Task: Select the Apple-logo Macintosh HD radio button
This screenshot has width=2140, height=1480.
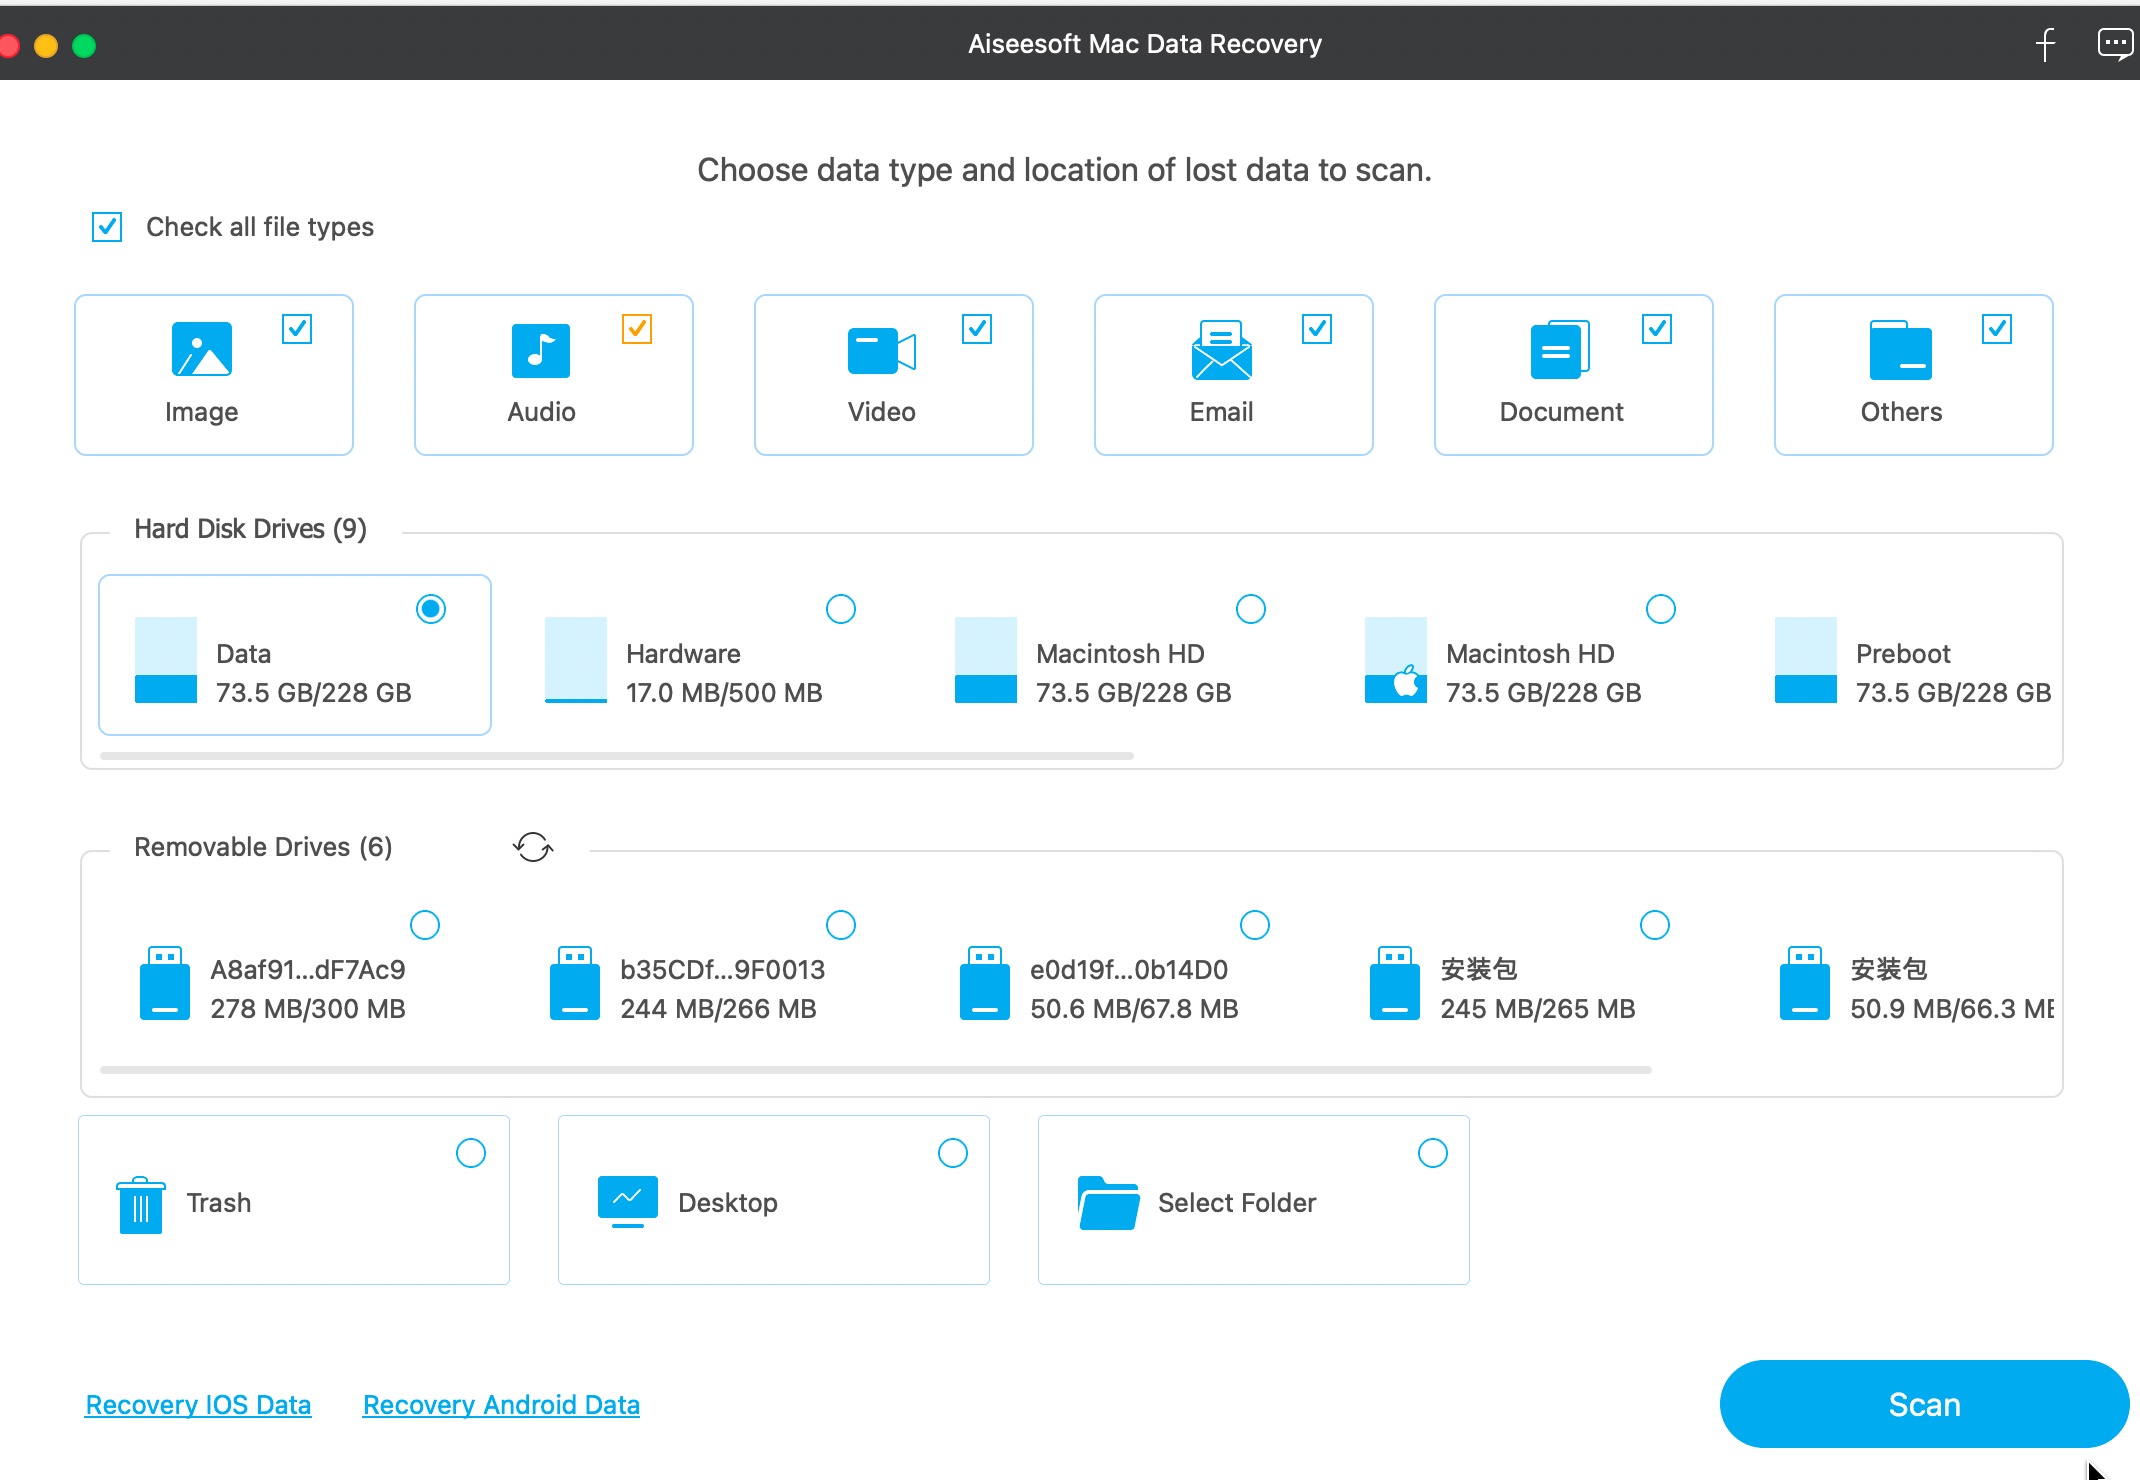Action: coord(1661,609)
